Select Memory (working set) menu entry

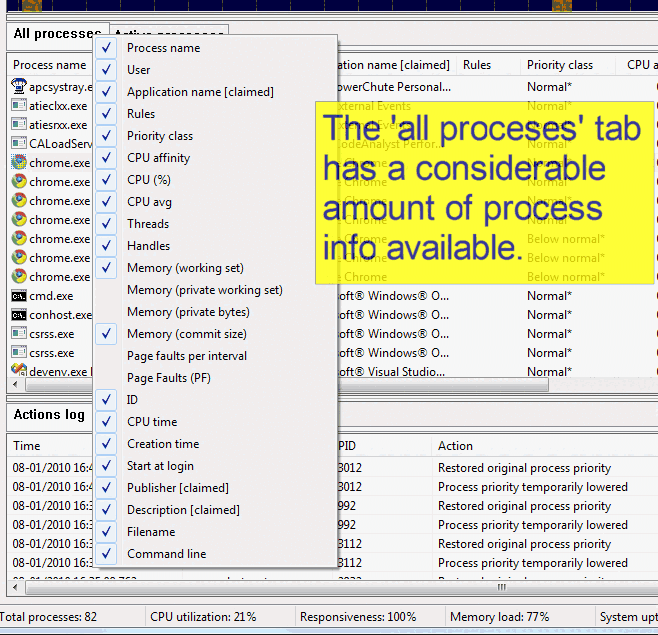point(216,267)
